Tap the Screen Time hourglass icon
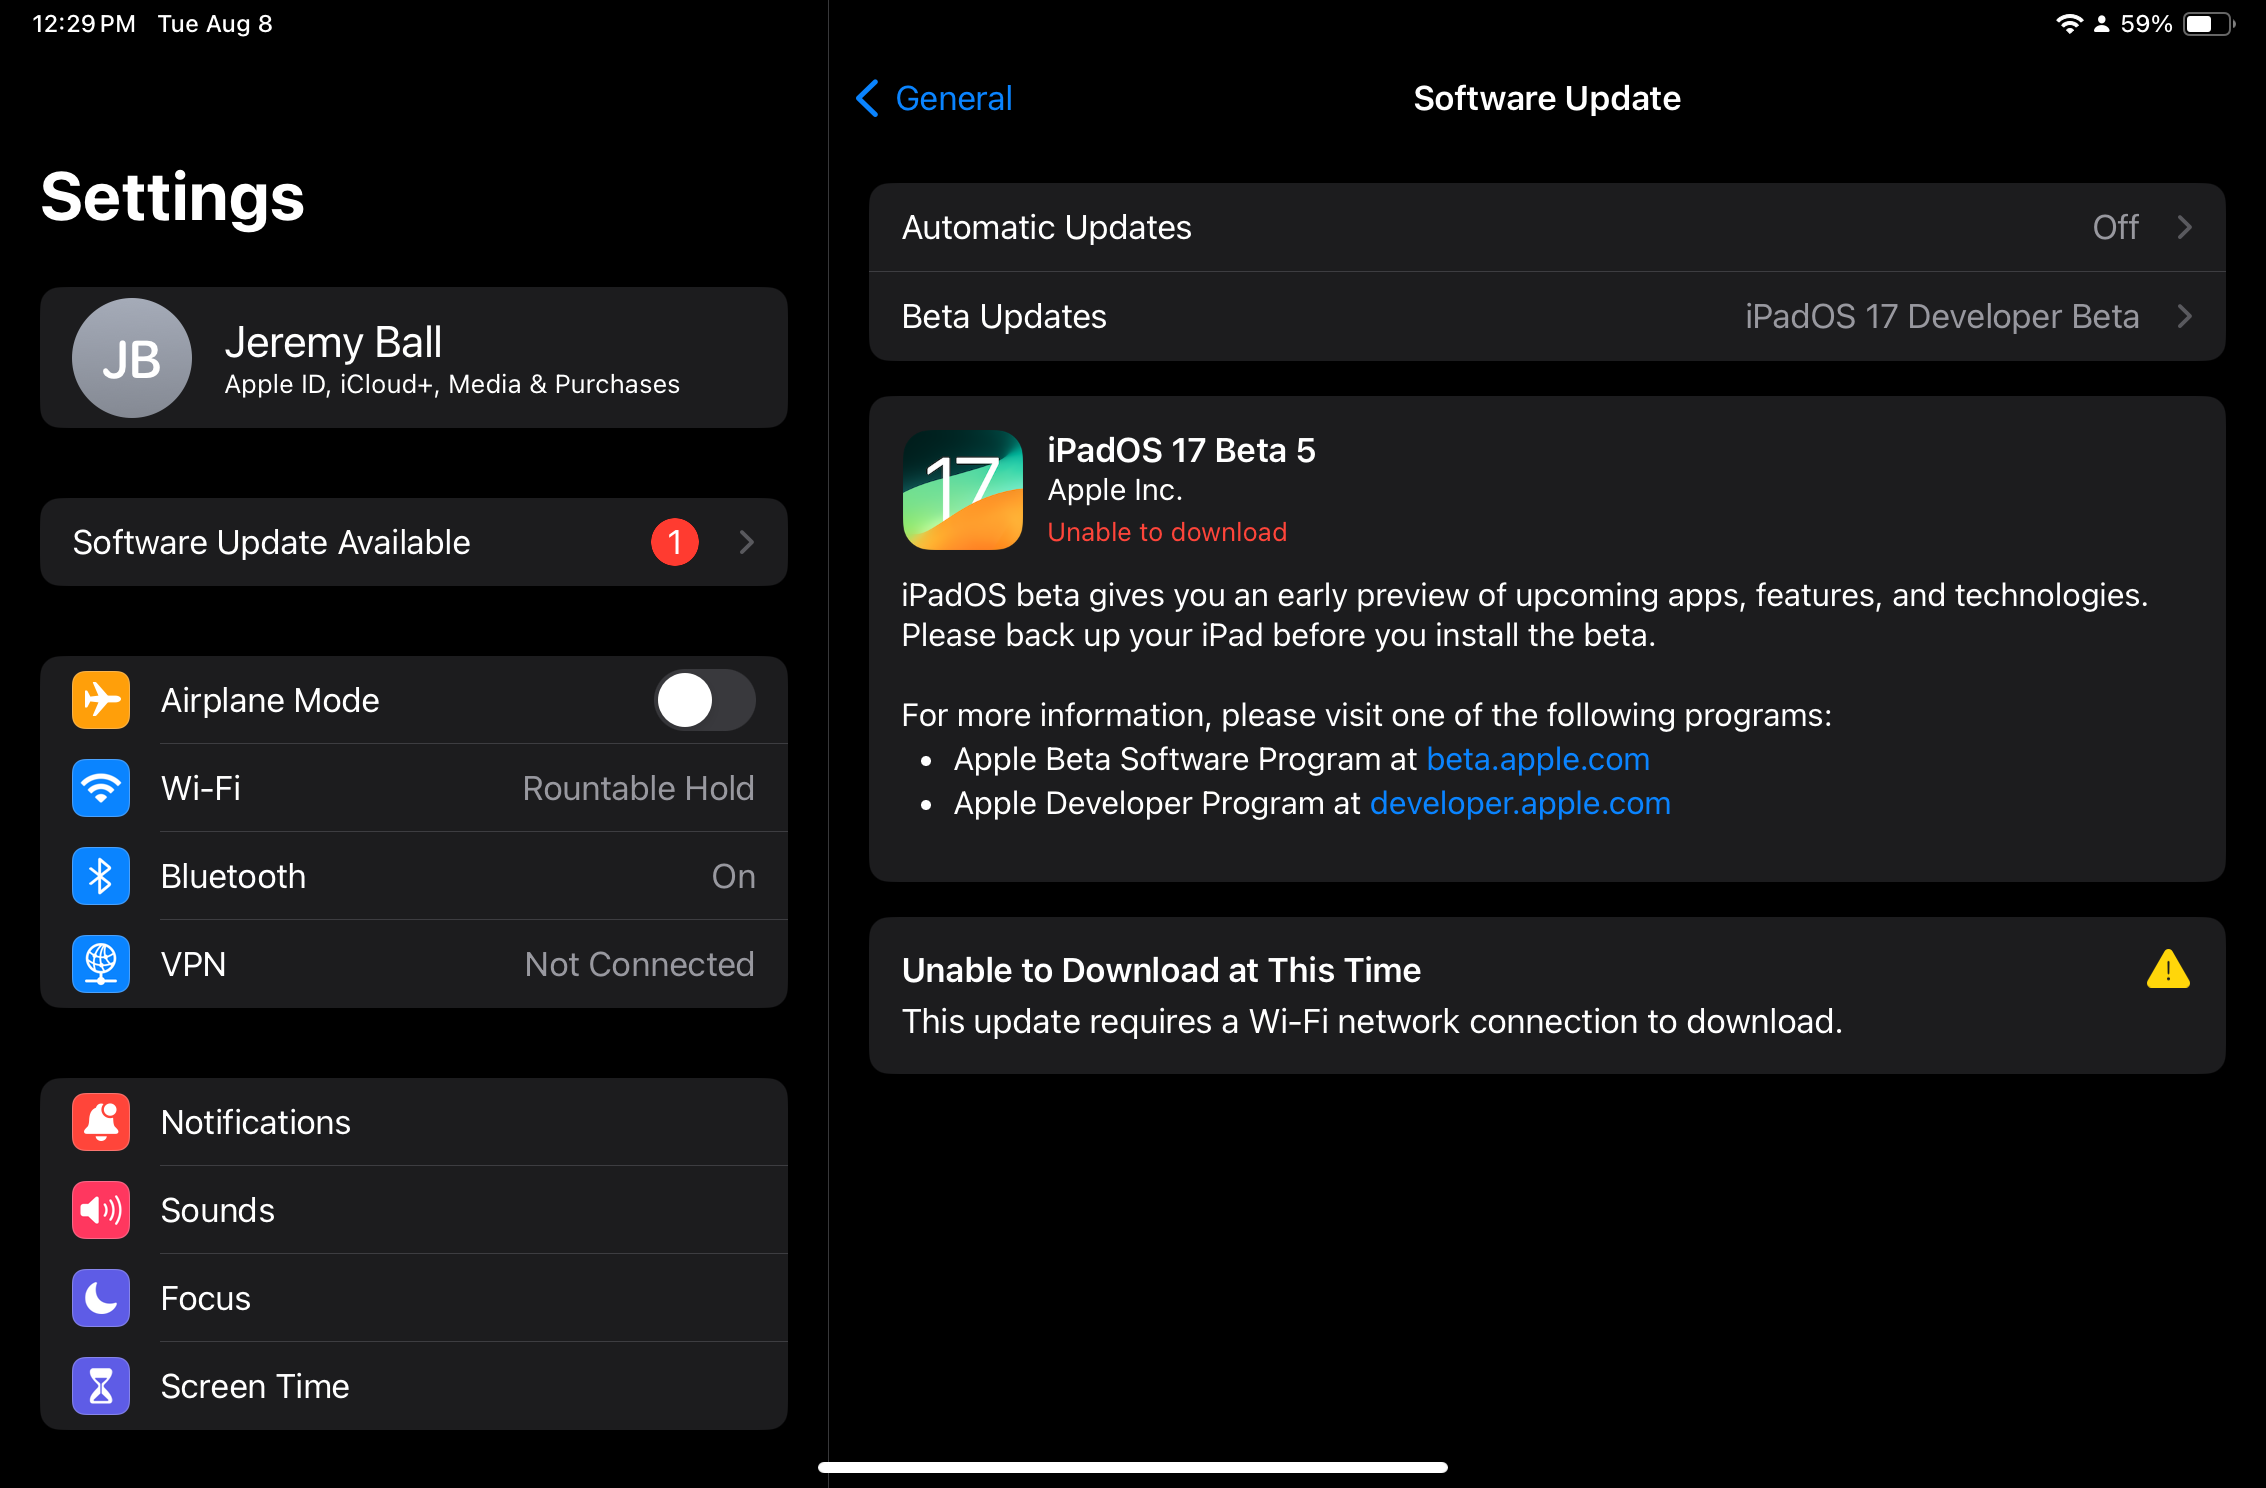Viewport: 2266px width, 1488px height. (101, 1386)
